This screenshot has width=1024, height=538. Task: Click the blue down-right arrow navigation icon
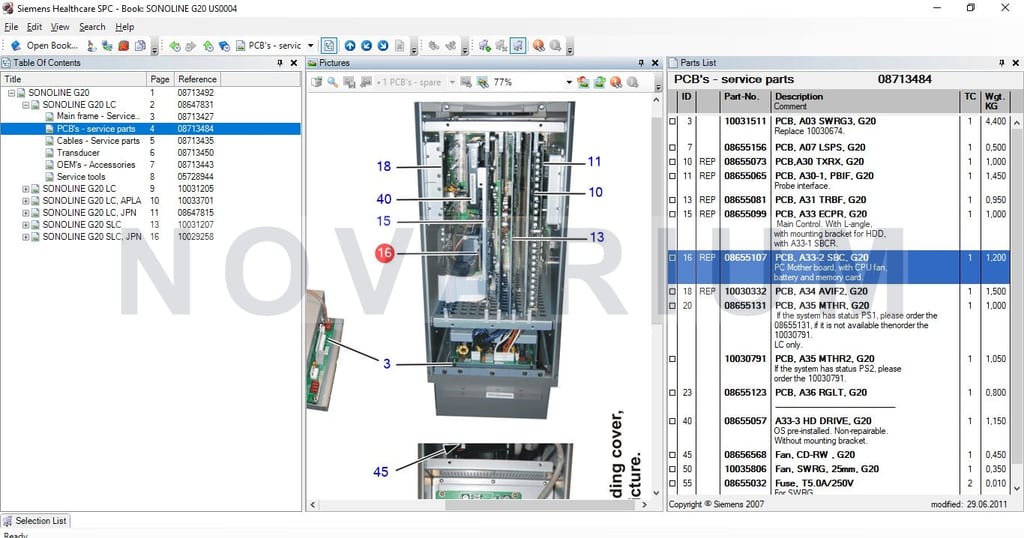383,46
